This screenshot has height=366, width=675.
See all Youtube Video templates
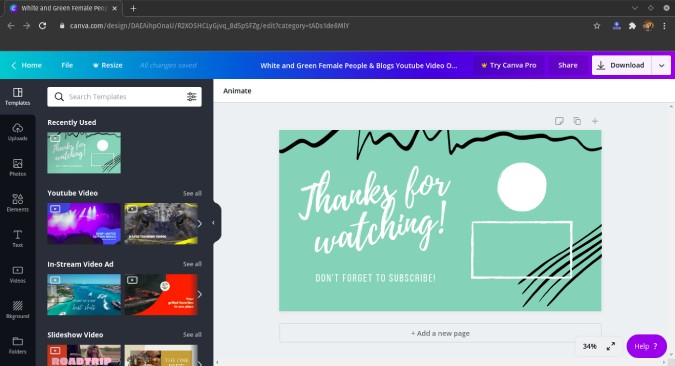coord(192,193)
